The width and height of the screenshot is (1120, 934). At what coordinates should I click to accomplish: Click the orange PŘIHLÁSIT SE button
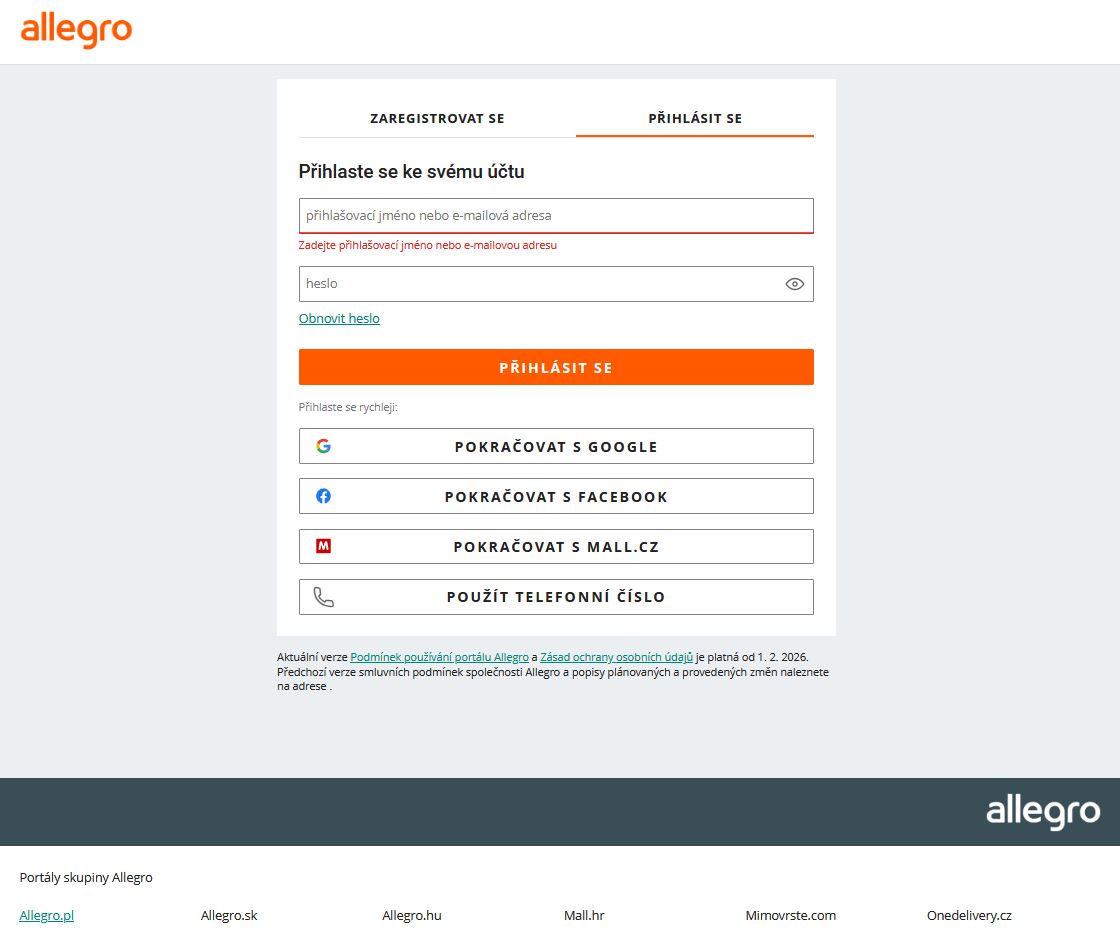click(x=556, y=366)
